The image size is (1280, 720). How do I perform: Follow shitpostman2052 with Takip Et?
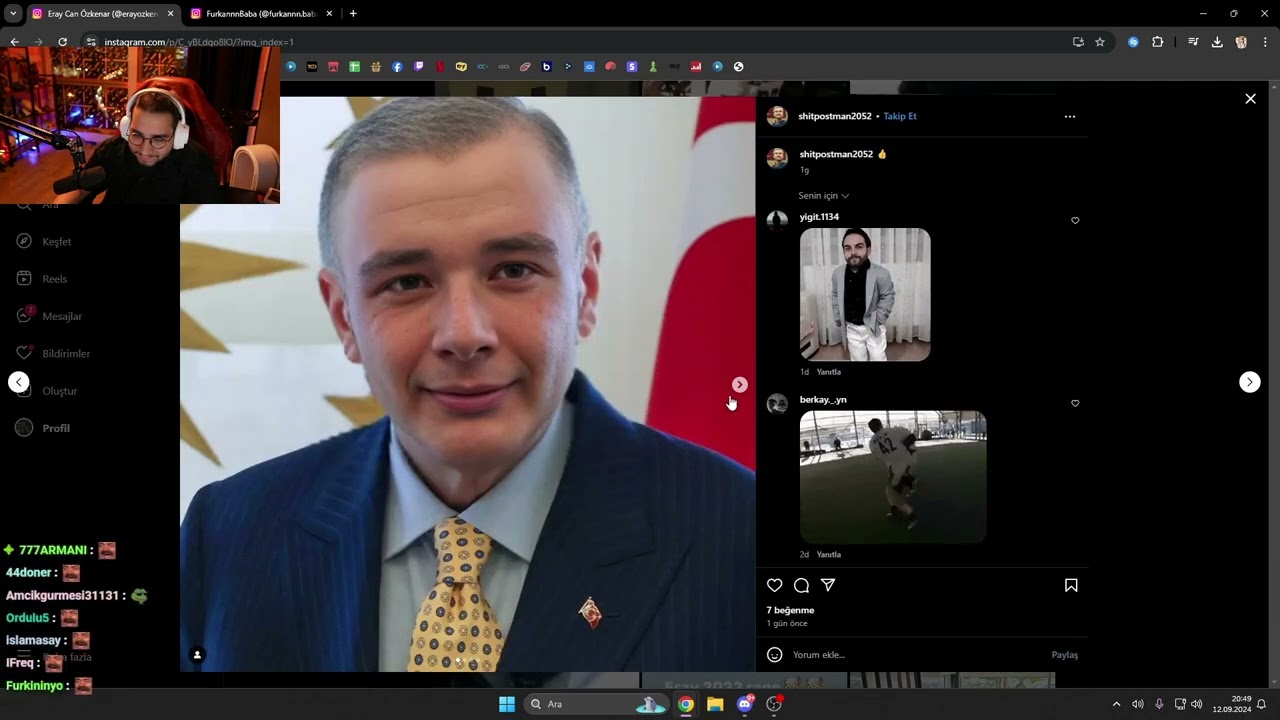coord(900,116)
